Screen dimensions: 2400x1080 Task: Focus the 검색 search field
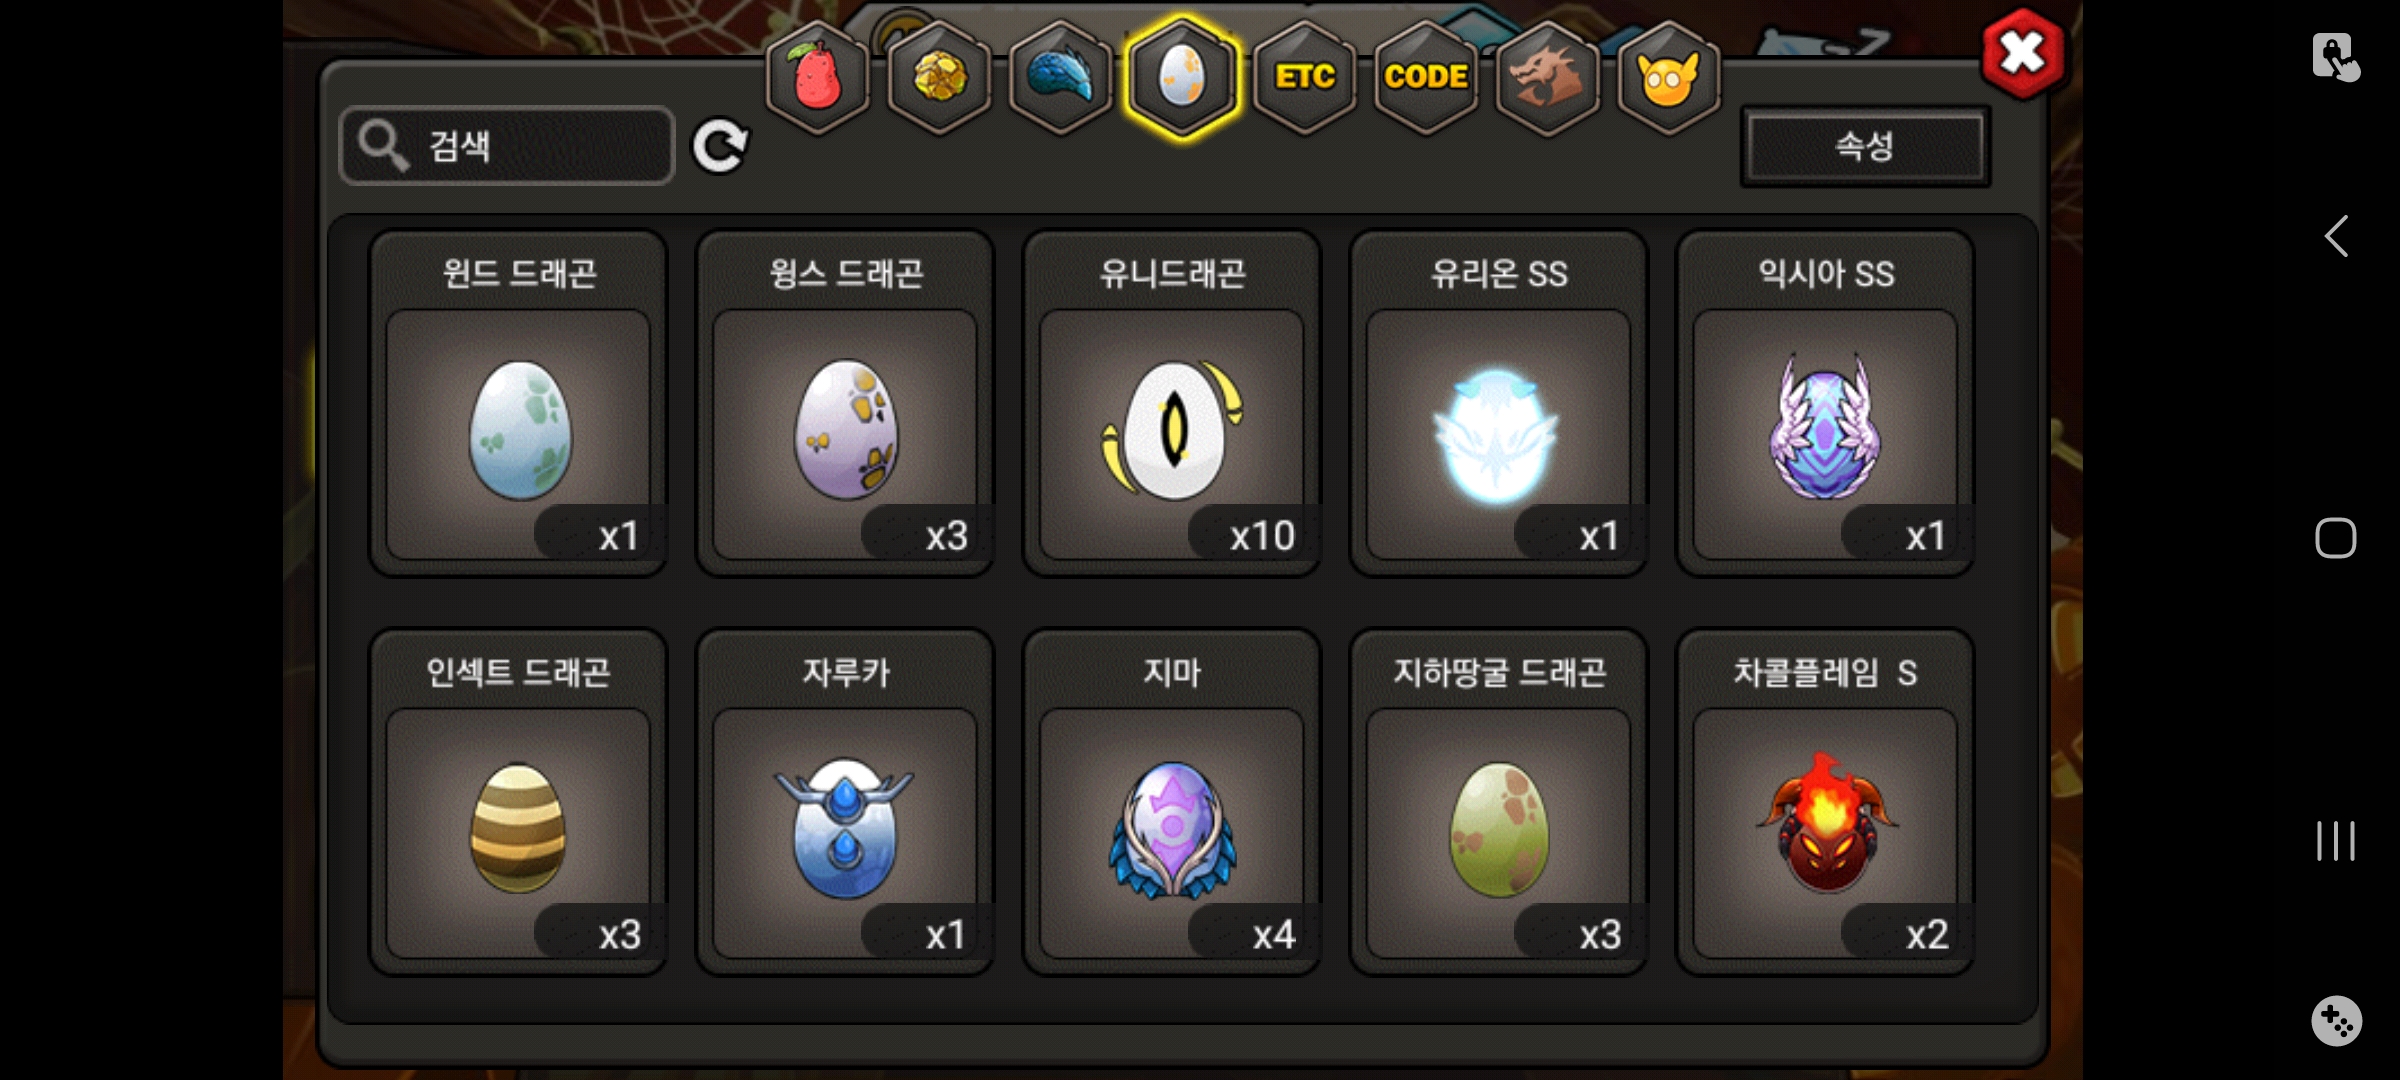507,146
